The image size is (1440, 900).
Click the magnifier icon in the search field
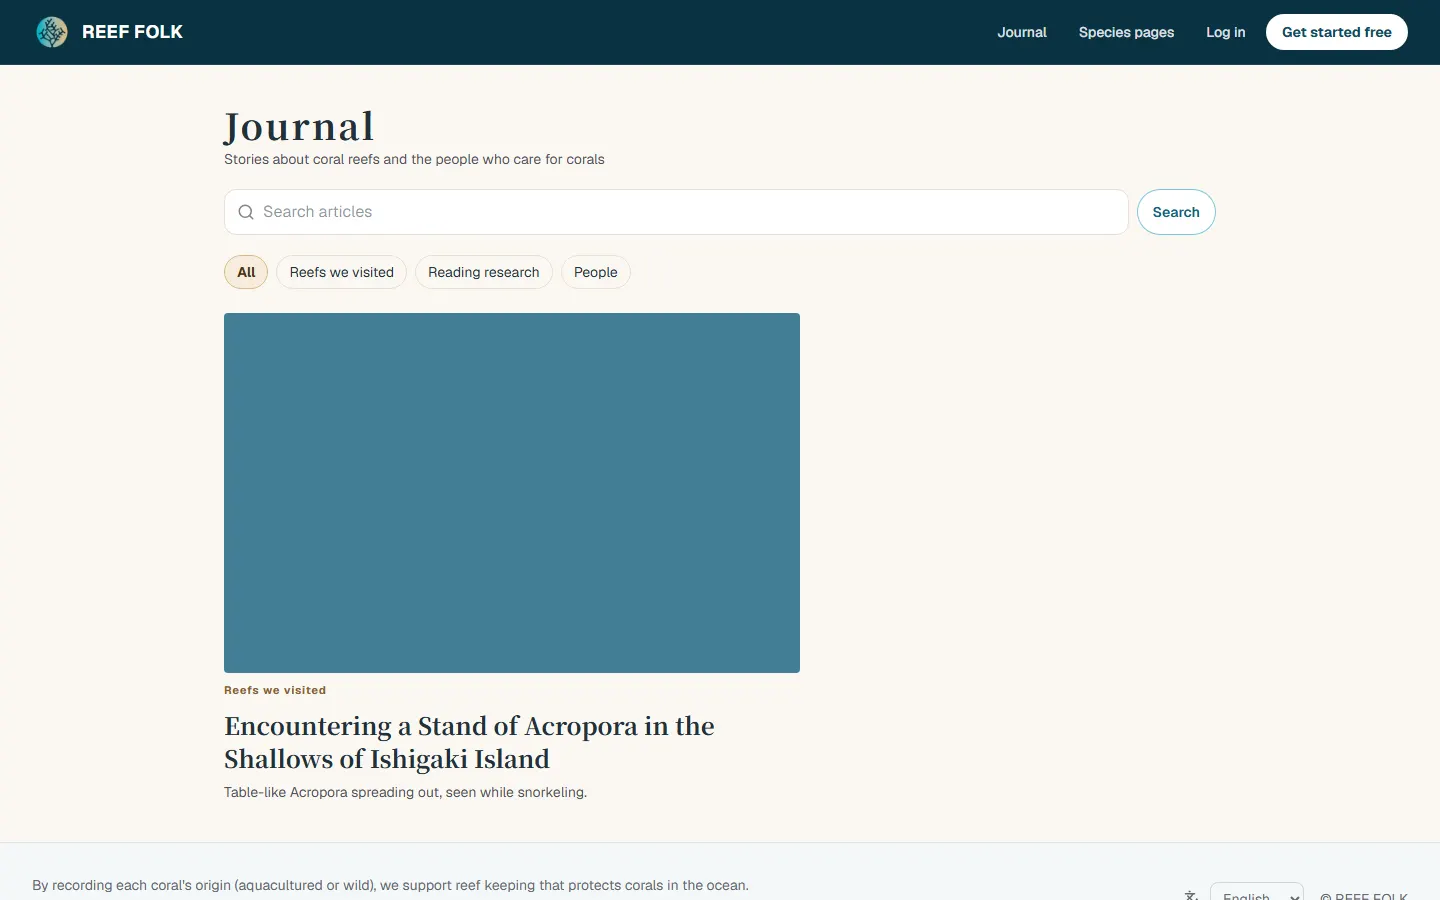pyautogui.click(x=246, y=212)
